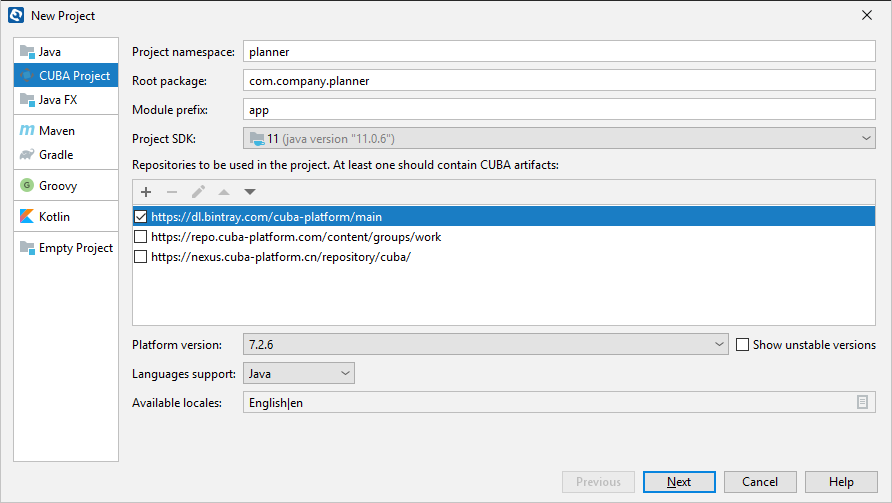The width and height of the screenshot is (892, 503).
Task: Select Maven project type
Action: click(x=66, y=130)
